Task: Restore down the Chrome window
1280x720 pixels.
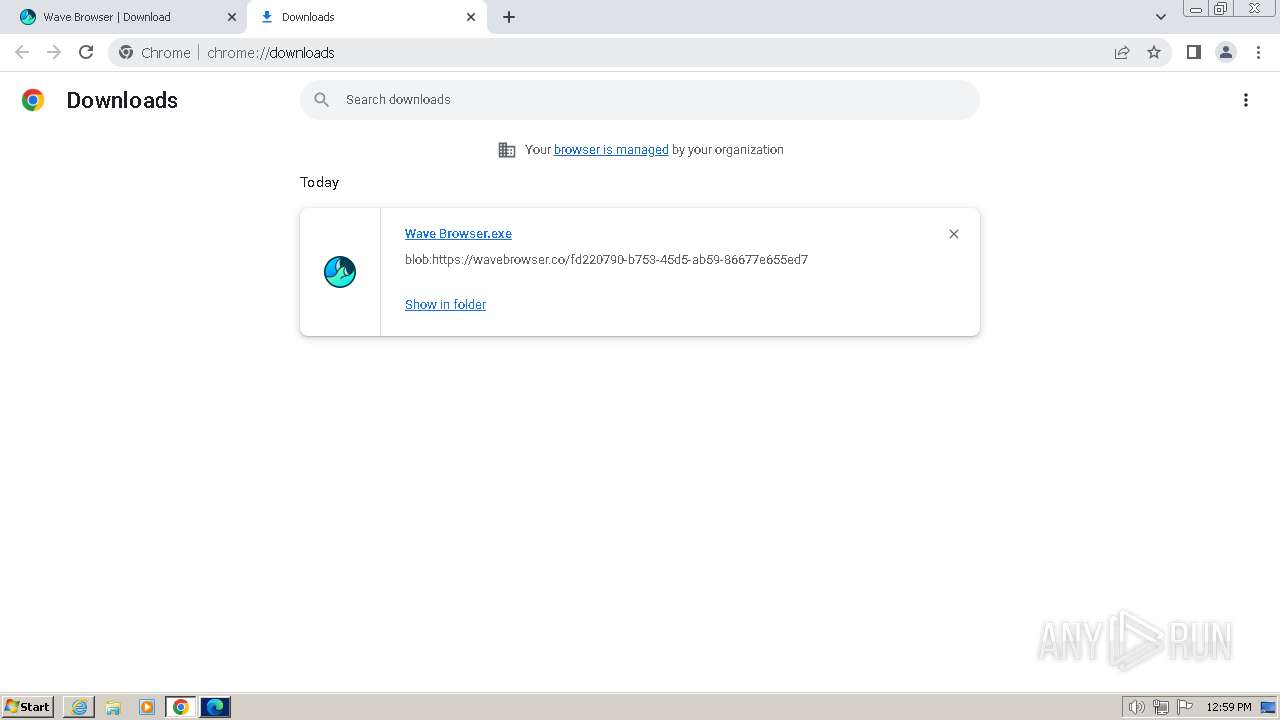Action: pos(1221,9)
